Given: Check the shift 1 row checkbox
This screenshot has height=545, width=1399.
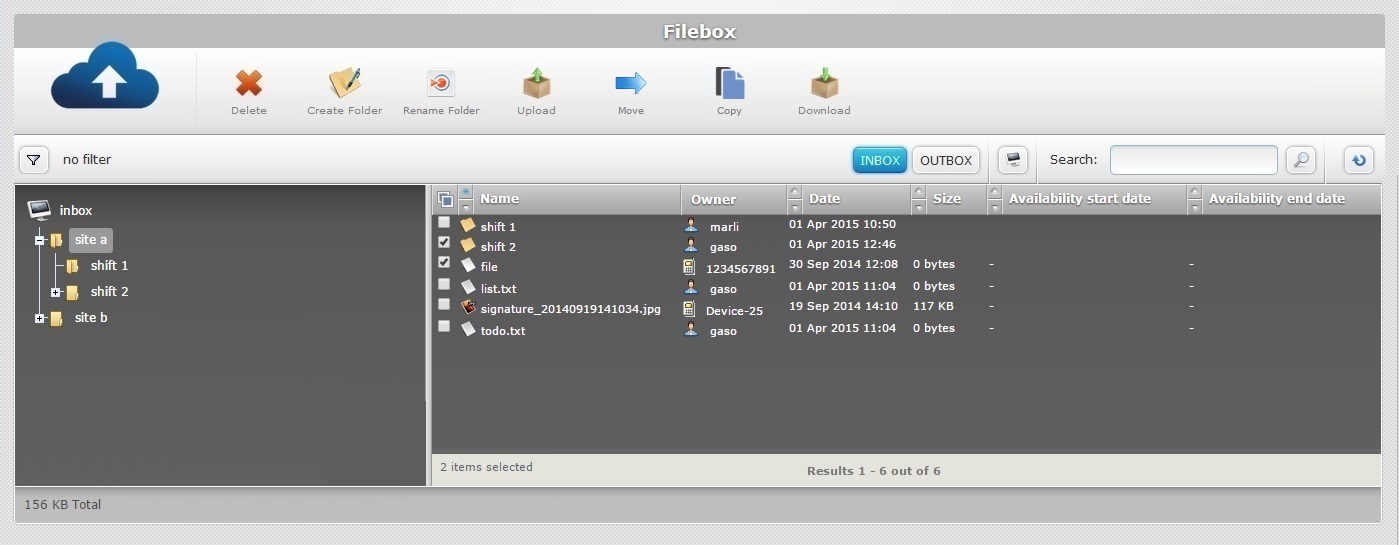Looking at the screenshot, I should [444, 222].
